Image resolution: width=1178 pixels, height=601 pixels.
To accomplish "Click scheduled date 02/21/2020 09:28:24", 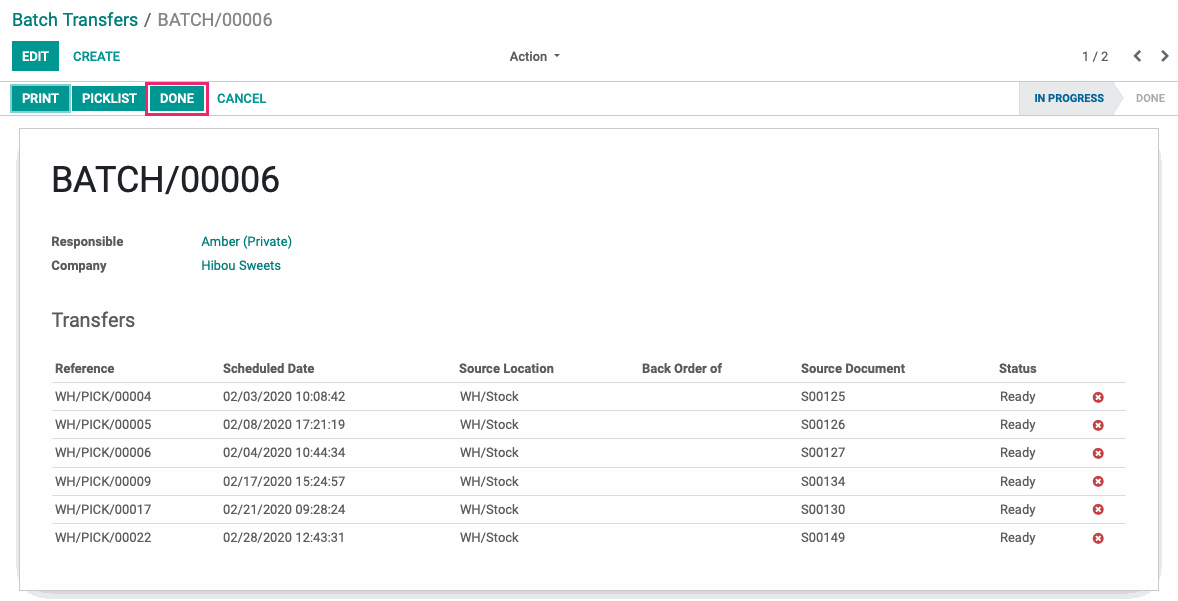I will pos(284,509).
